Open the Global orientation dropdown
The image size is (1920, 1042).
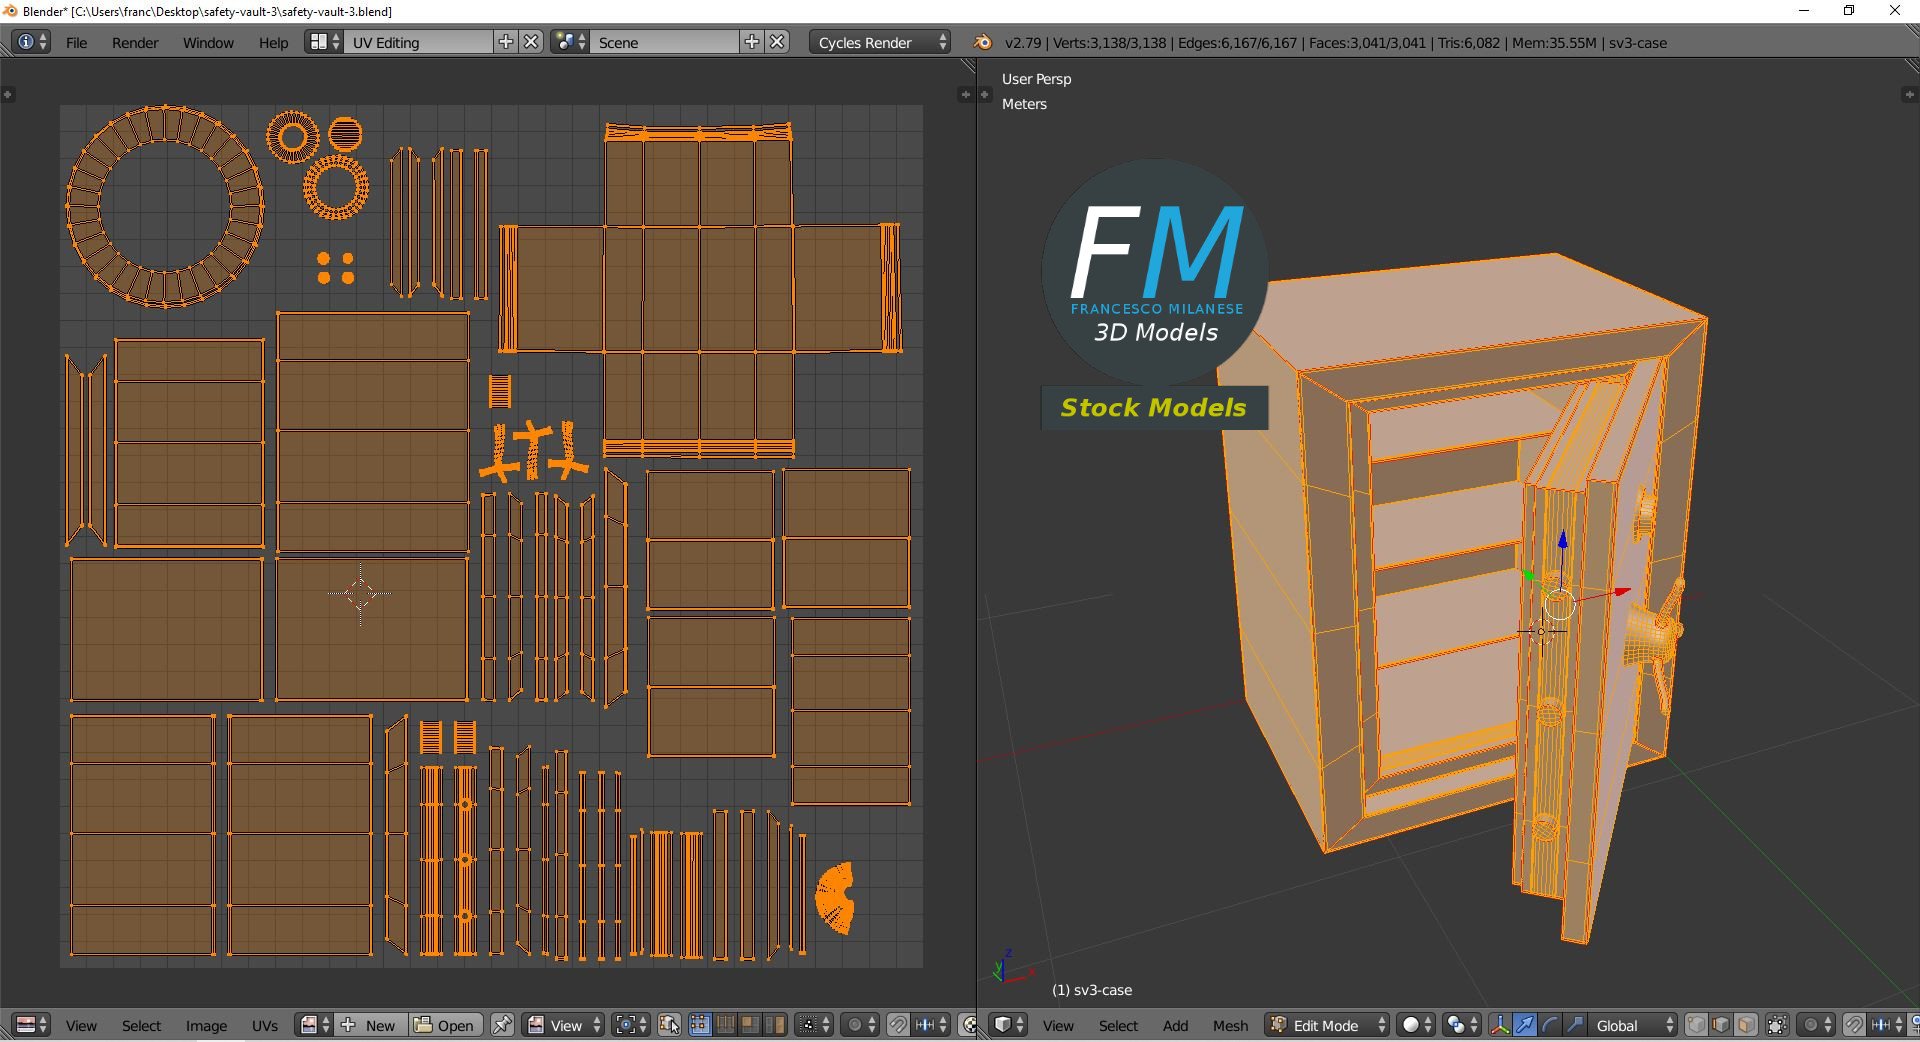(x=1635, y=1025)
